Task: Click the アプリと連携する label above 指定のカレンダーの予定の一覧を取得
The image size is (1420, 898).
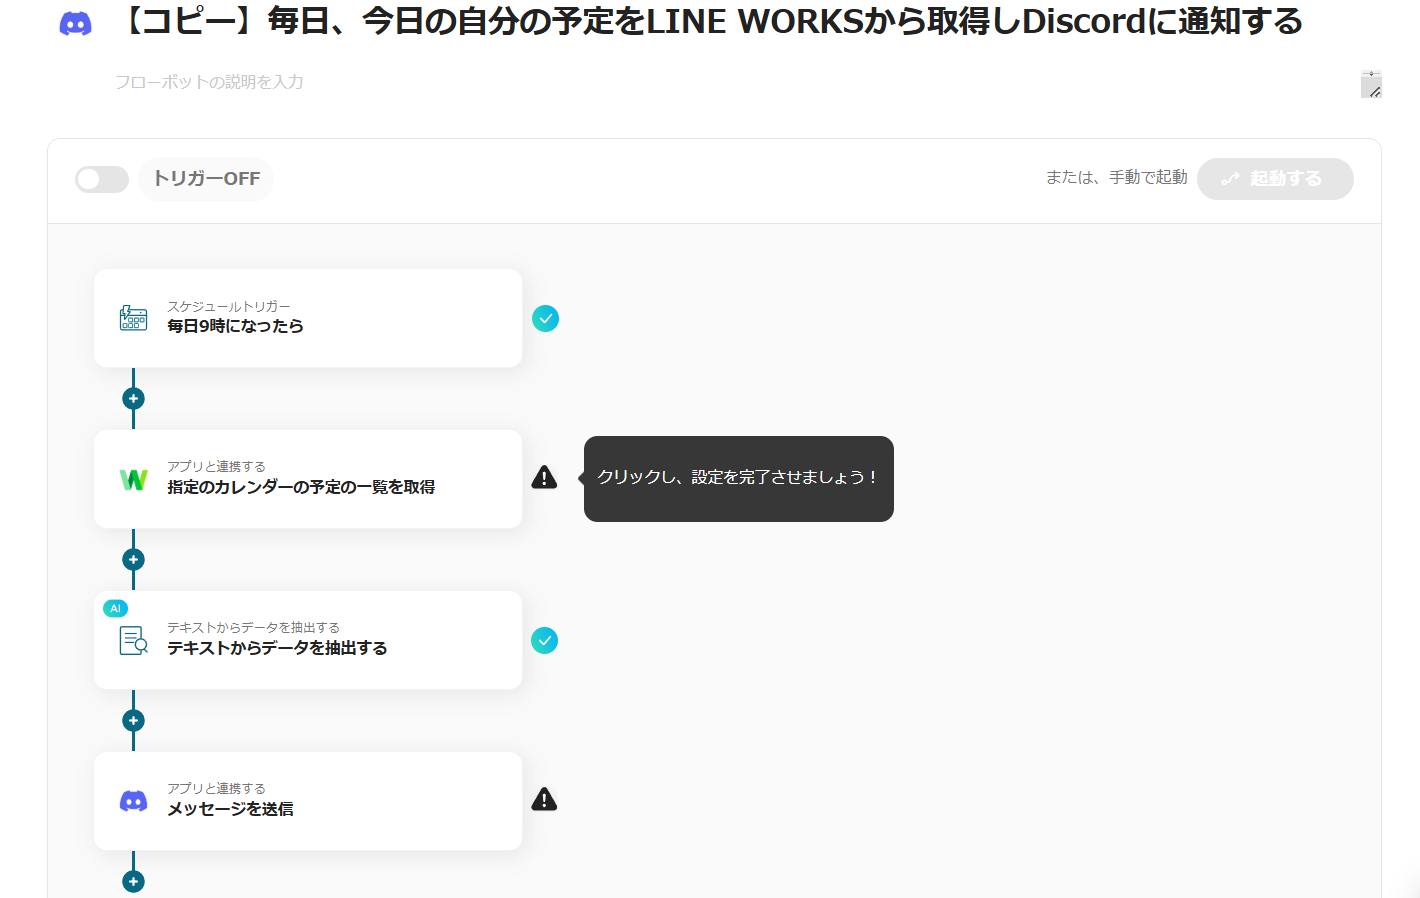Action: pyautogui.click(x=216, y=466)
